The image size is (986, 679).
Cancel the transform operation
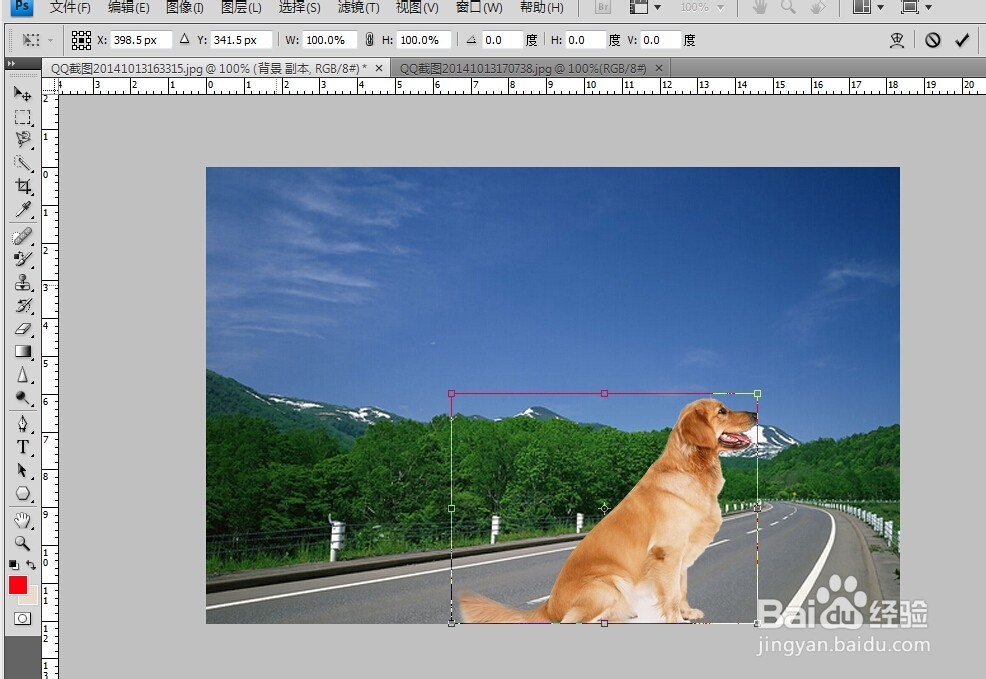(x=933, y=40)
